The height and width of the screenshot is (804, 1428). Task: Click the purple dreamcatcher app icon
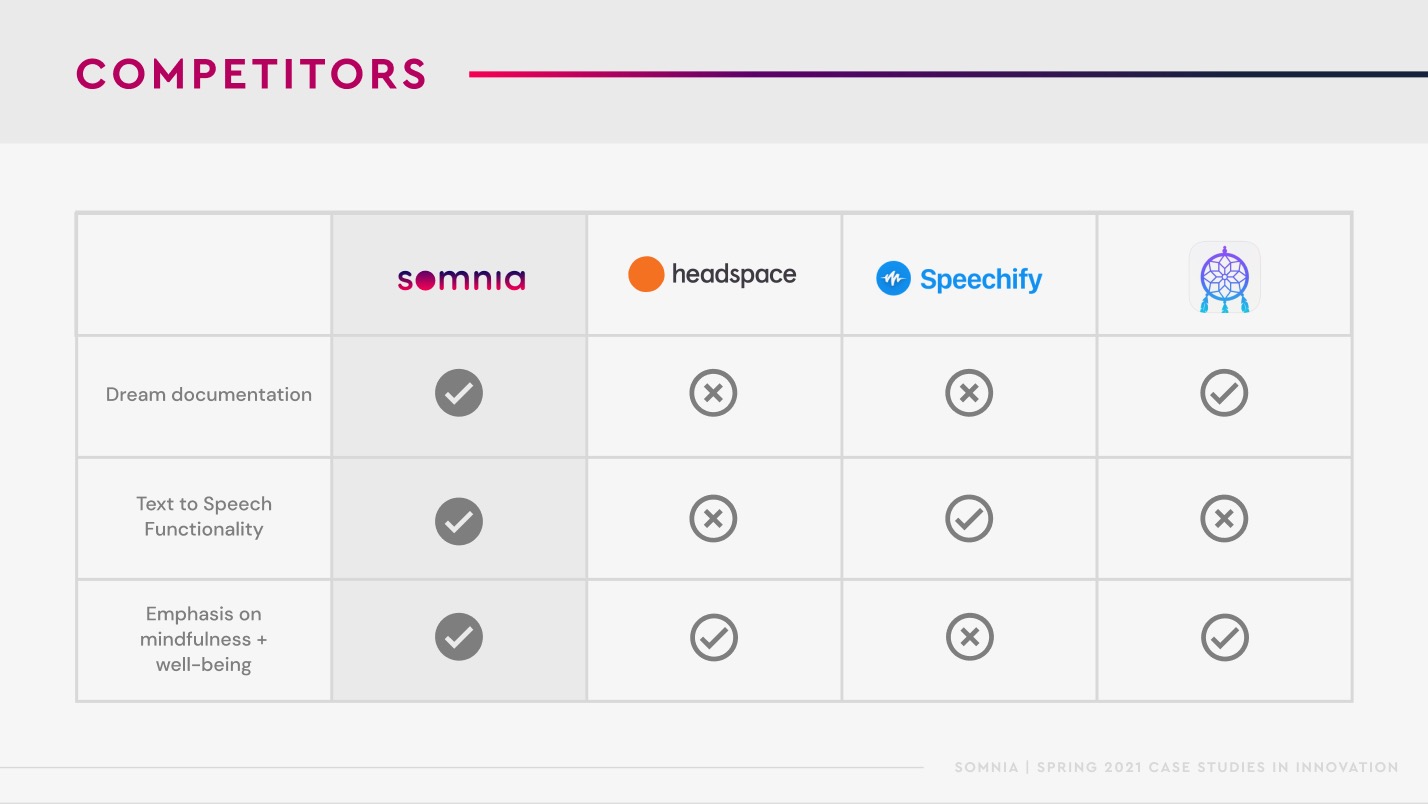(1224, 277)
